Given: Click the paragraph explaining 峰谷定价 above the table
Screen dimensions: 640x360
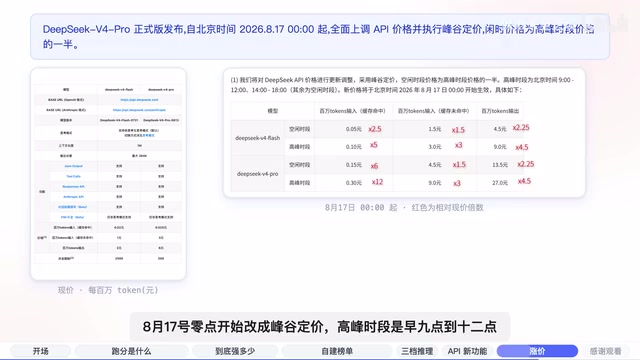Looking at the screenshot, I should pyautogui.click(x=402, y=85).
